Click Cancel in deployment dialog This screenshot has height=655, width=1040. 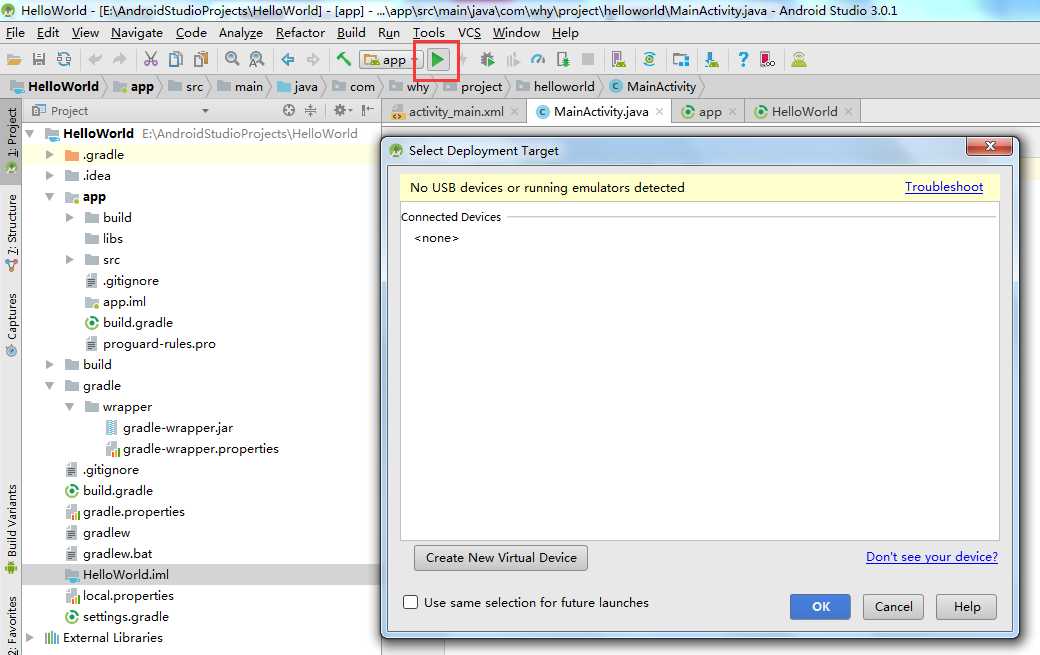[x=893, y=607]
